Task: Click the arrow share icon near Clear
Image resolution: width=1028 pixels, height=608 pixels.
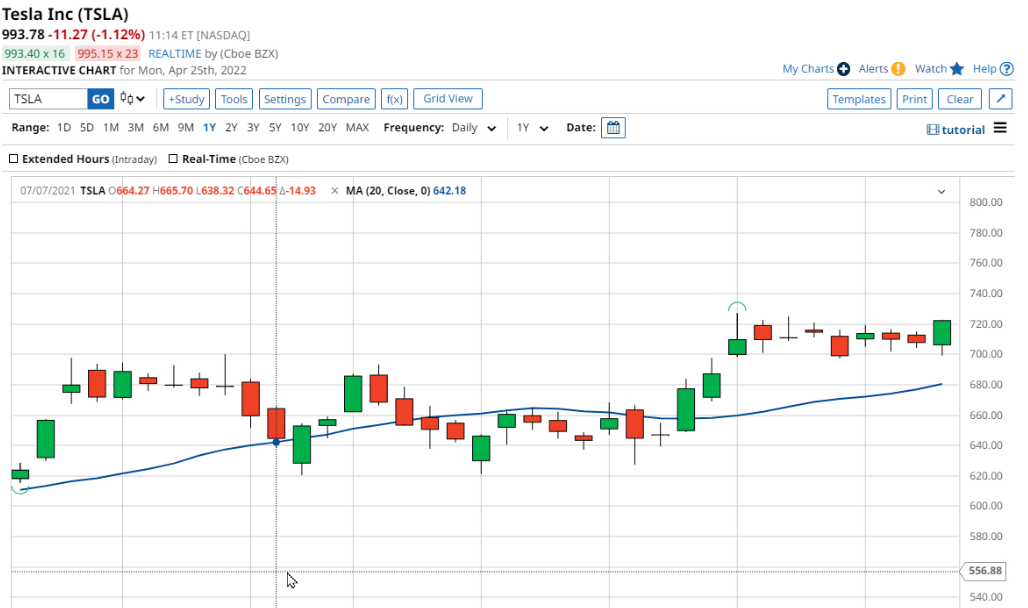Action: click(x=1002, y=99)
